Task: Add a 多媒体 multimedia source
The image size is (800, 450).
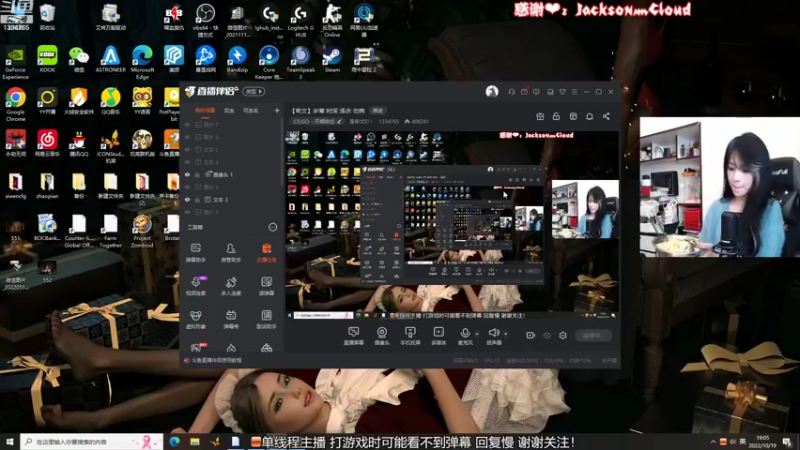Action: [x=438, y=336]
